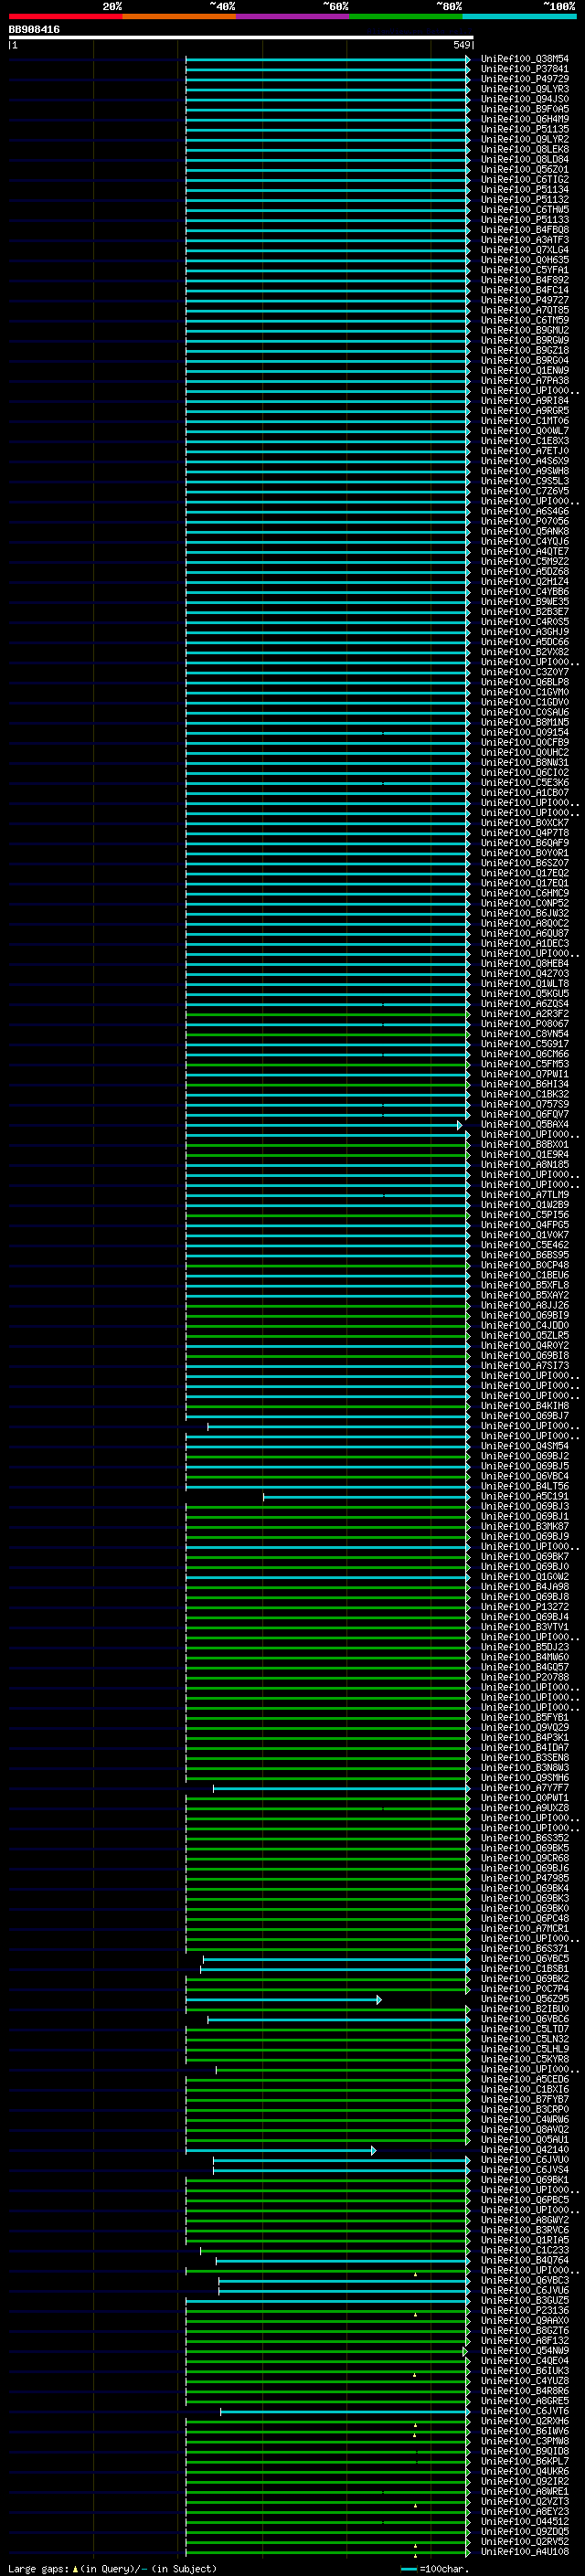Viewport: 585px width, 2576px height.
Task: Click the purple ~60% identity legend bar
Action: (x=293, y=16)
